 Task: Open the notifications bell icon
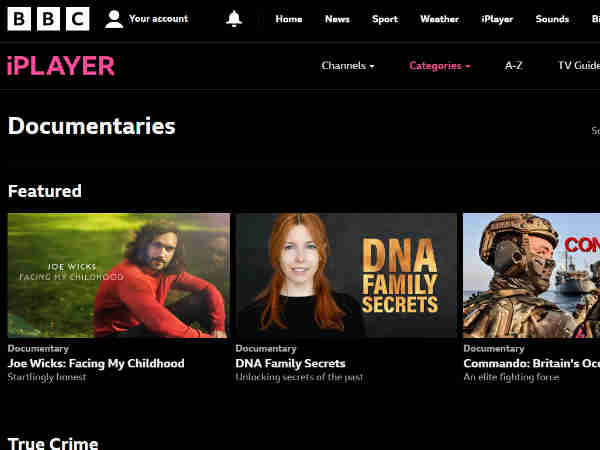[x=234, y=19]
